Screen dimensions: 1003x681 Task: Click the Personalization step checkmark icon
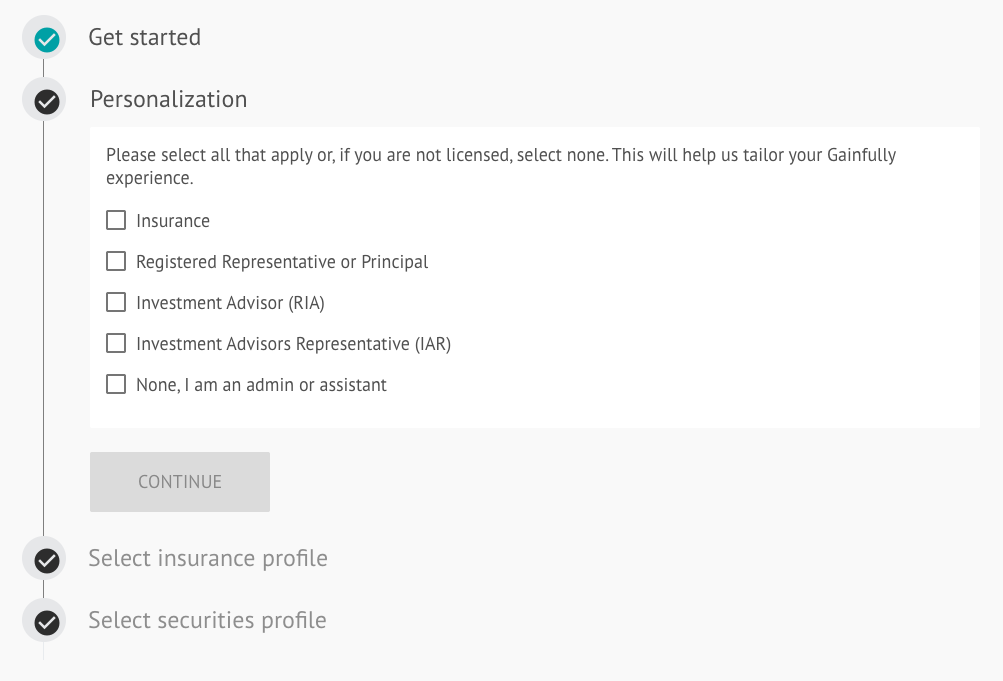tap(47, 102)
